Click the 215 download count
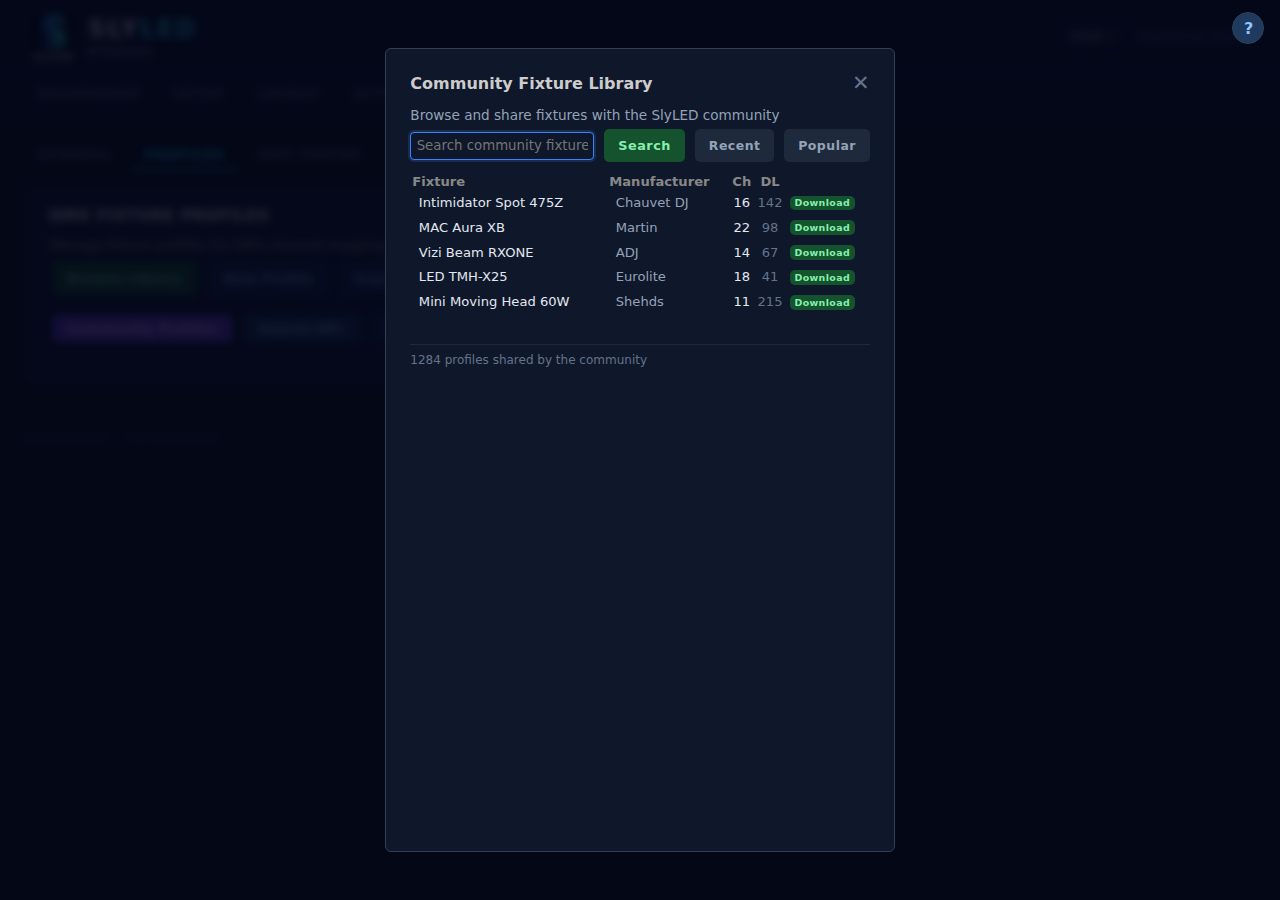 770,302
